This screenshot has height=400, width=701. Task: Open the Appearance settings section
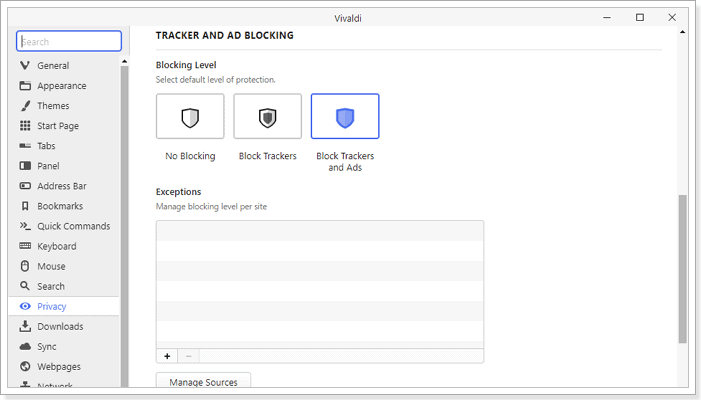(x=62, y=86)
